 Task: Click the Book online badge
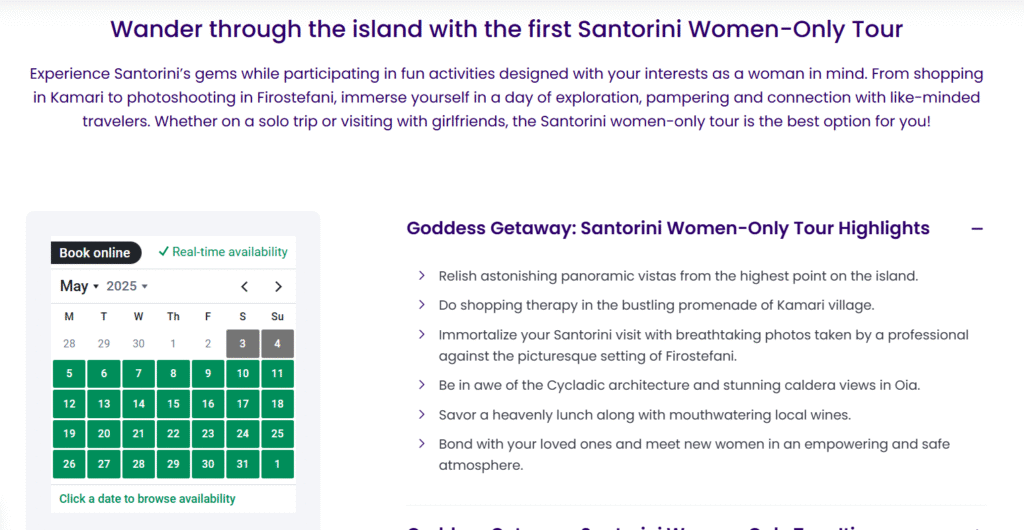coord(95,253)
